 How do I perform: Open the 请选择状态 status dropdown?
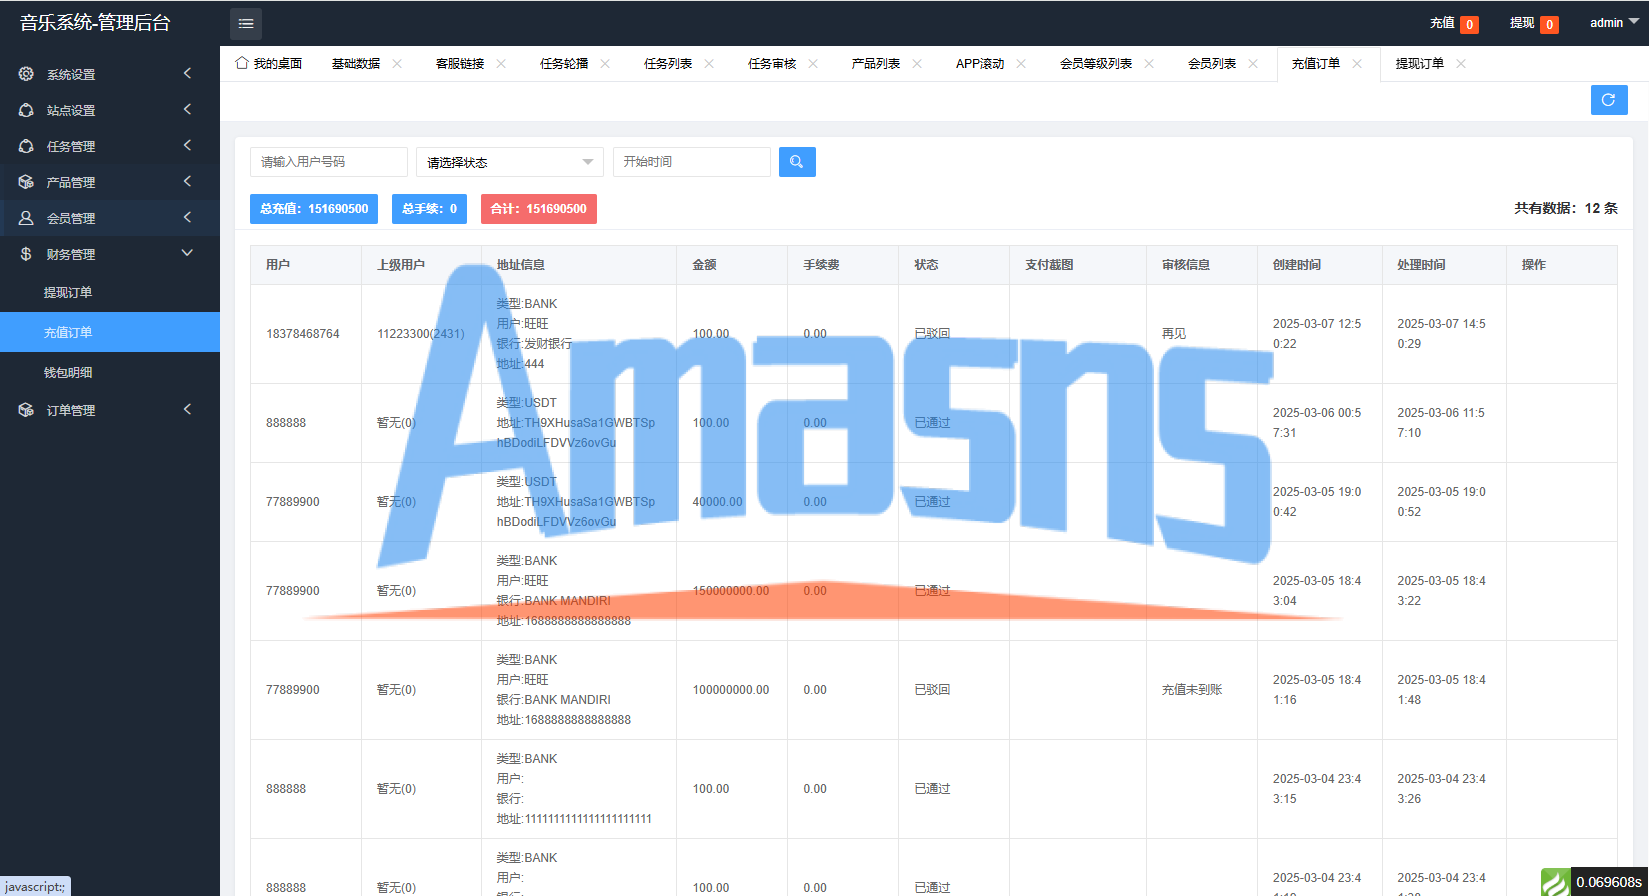pos(510,162)
